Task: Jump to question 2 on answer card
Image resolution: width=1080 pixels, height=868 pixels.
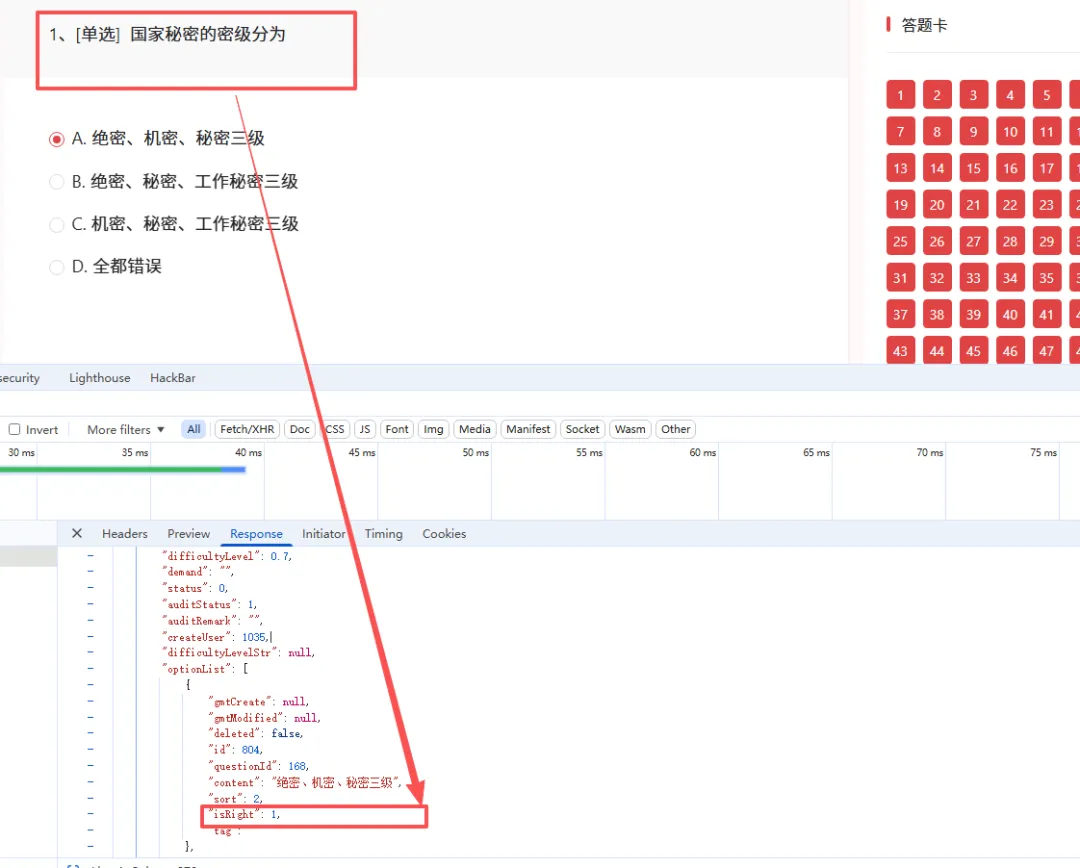Action: tap(937, 95)
